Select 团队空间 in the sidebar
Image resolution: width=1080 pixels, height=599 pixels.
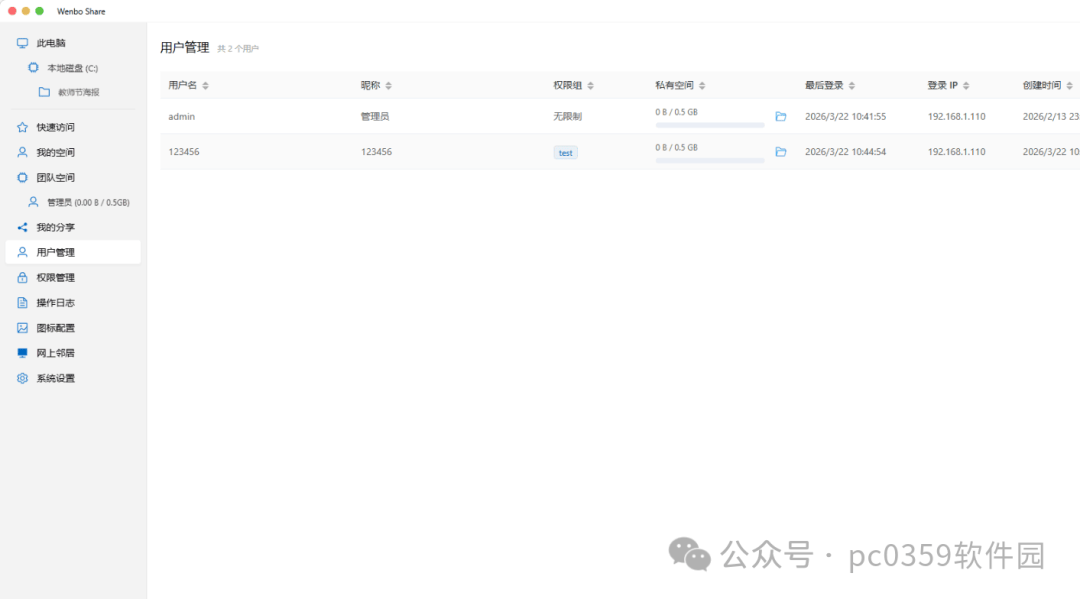(55, 177)
